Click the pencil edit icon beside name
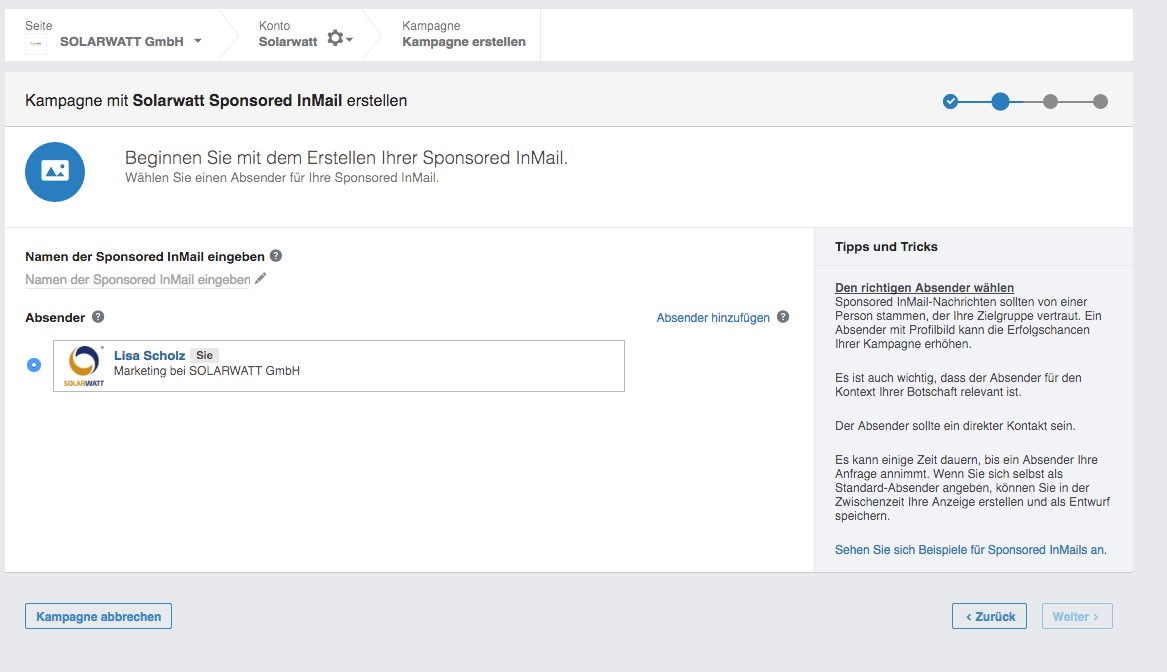 [260, 278]
